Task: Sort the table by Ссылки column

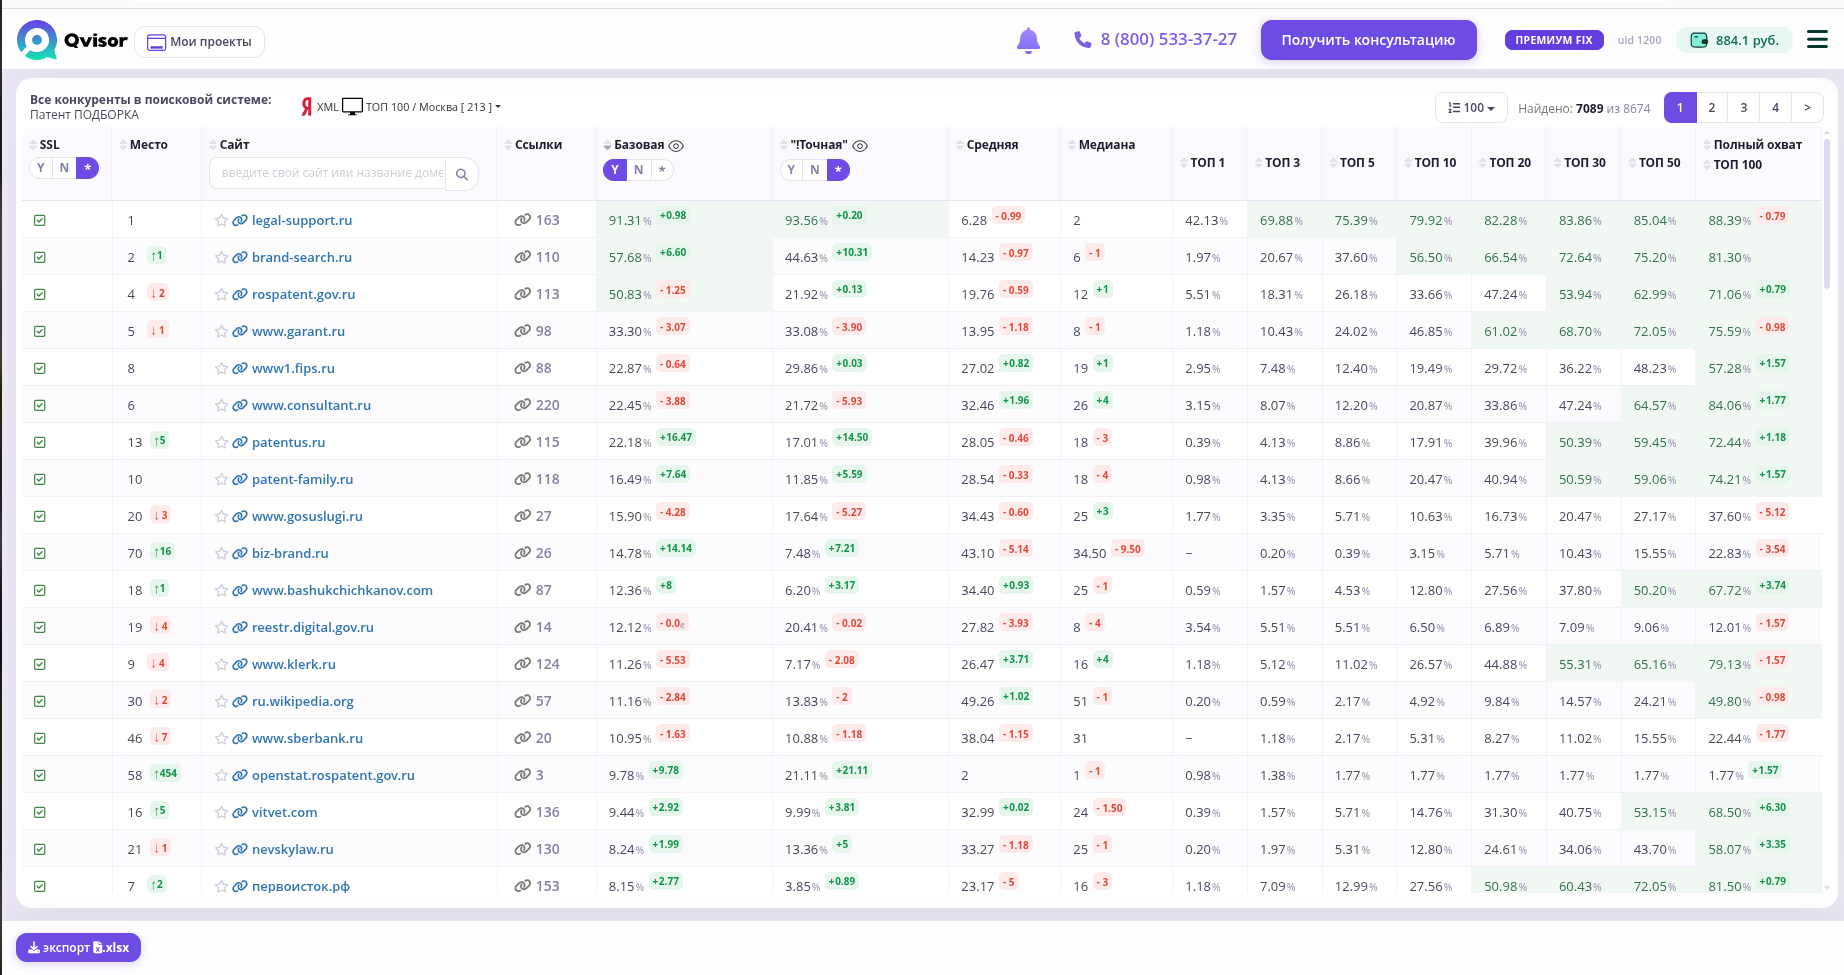Action: tap(533, 145)
